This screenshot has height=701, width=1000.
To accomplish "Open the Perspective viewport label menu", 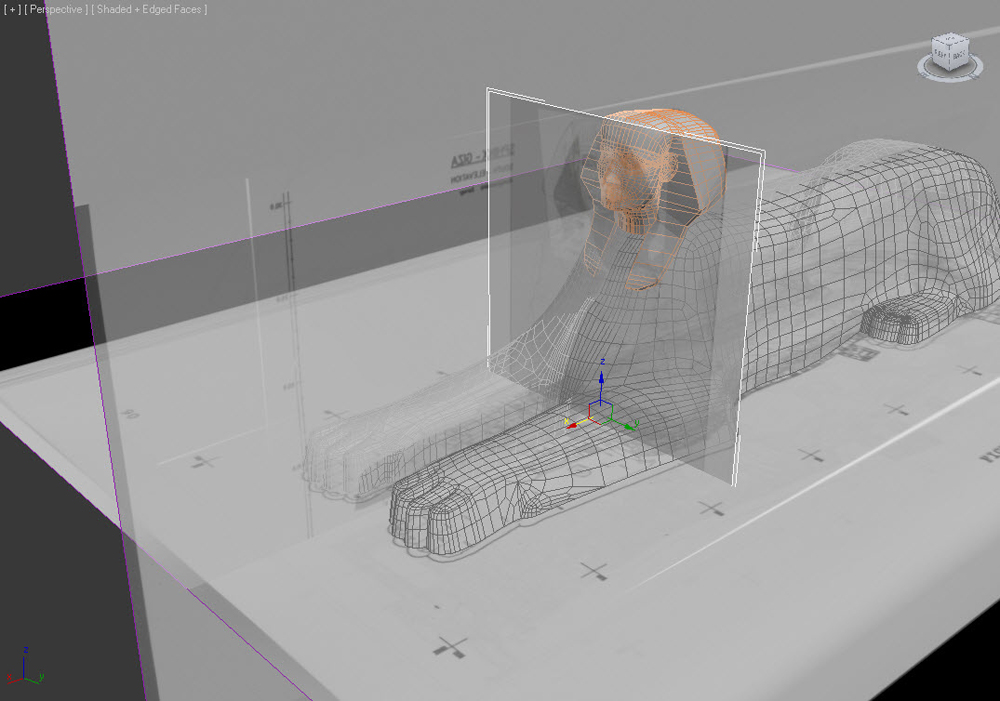I will tap(55, 10).
